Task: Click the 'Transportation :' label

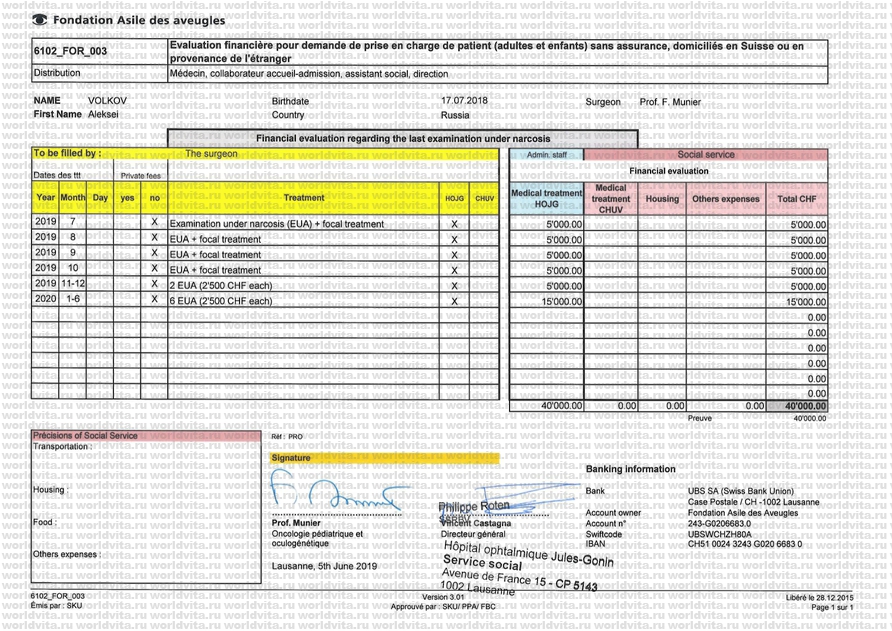Action: [63, 447]
